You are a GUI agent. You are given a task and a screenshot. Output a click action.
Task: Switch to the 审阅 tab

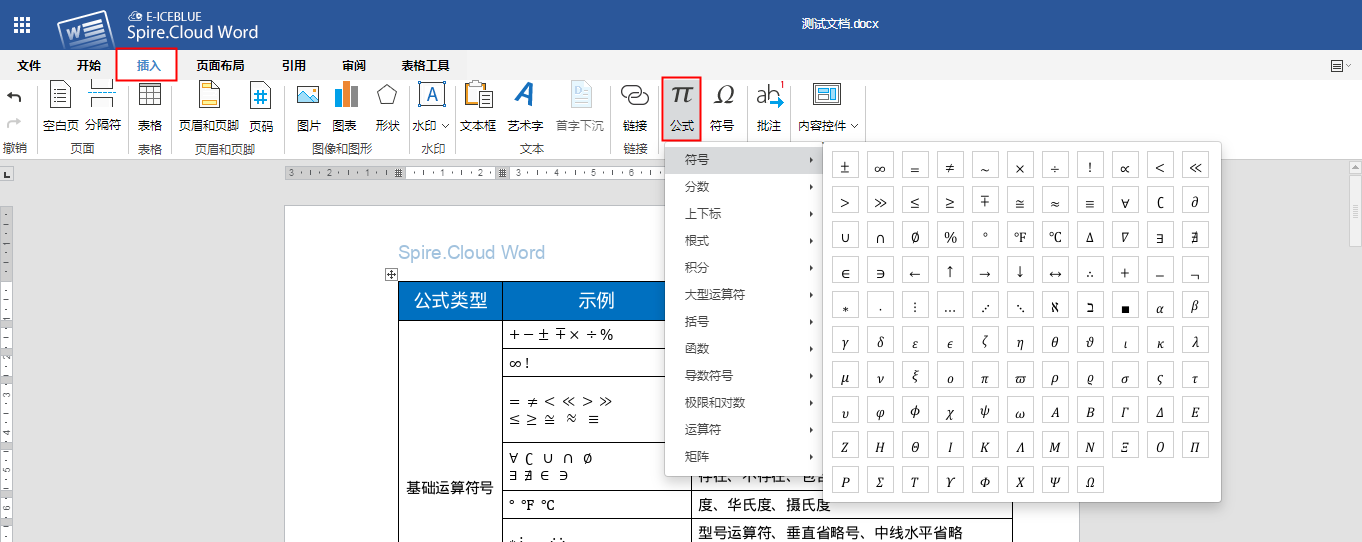(354, 65)
